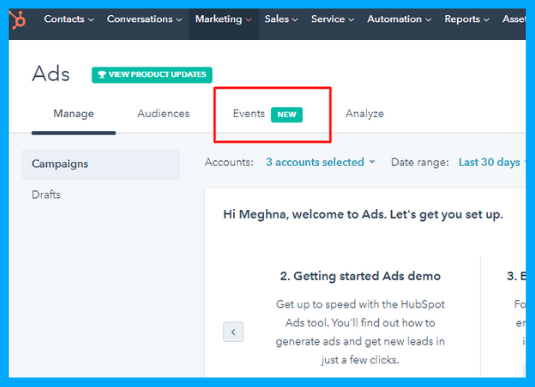Click the Ads page title

[x=51, y=74]
